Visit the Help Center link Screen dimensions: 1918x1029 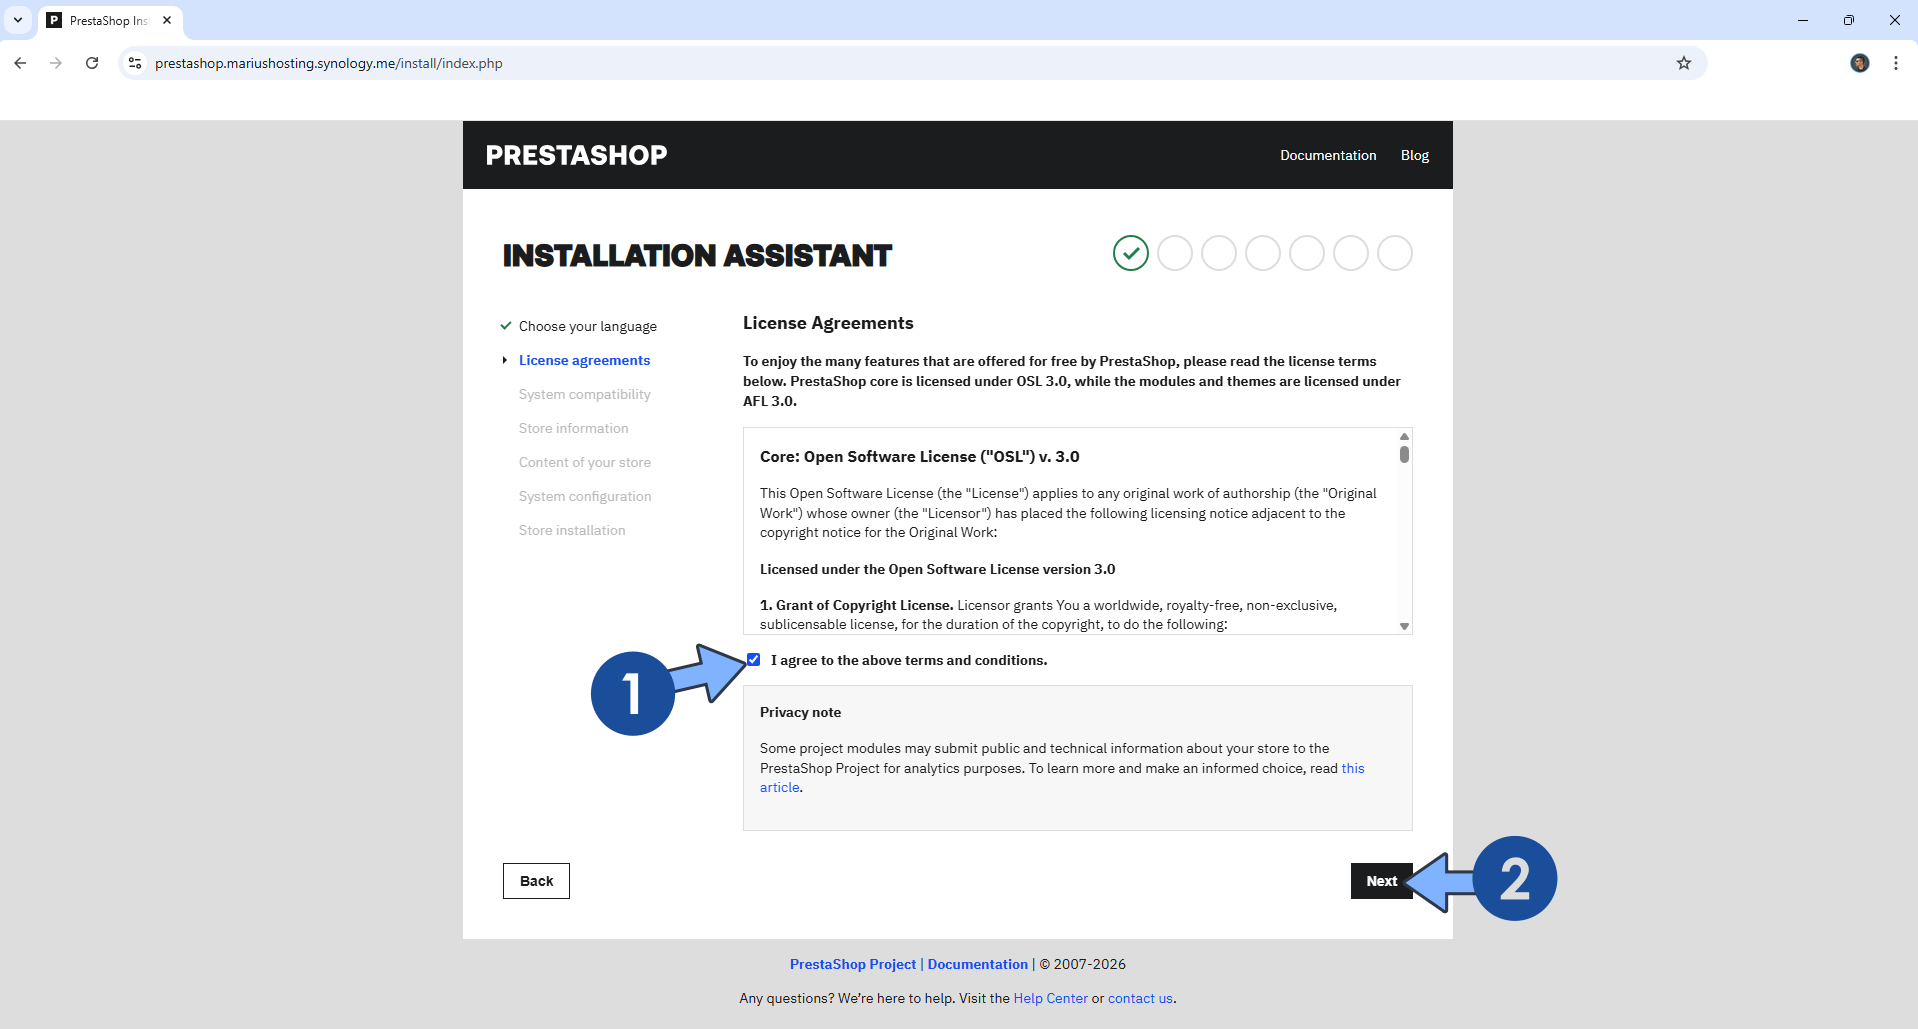[x=1050, y=998]
